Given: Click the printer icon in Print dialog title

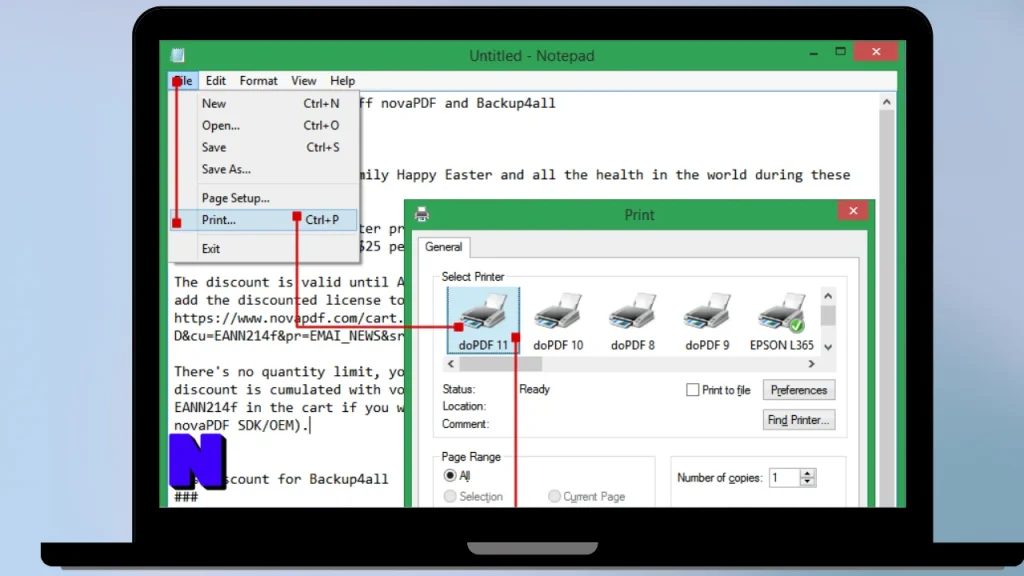Looking at the screenshot, I should [422, 214].
